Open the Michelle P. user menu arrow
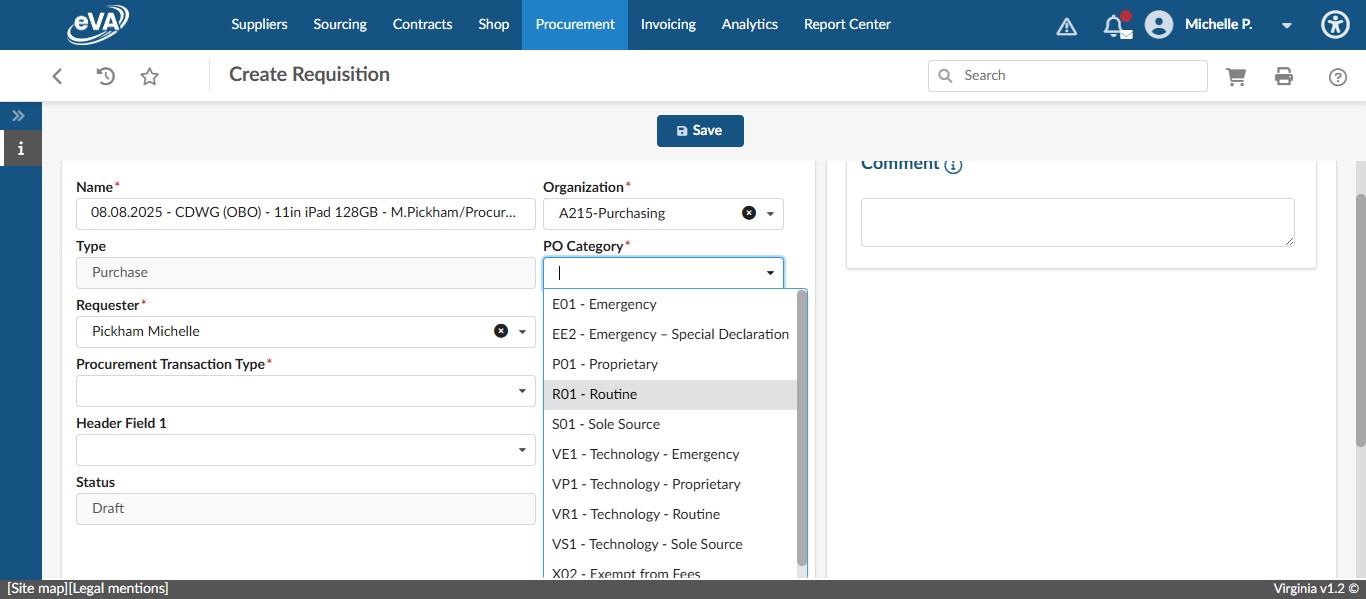1366x599 pixels. (x=1287, y=25)
